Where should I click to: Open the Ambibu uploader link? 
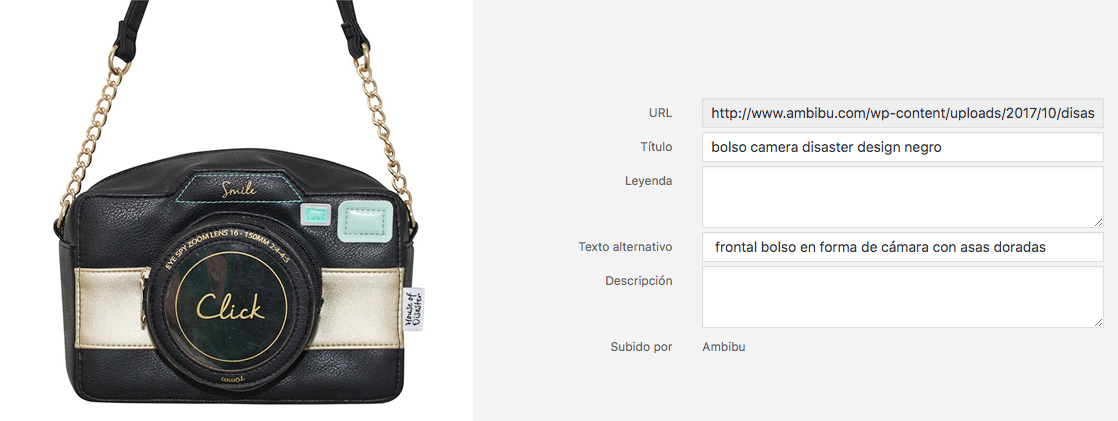(724, 347)
